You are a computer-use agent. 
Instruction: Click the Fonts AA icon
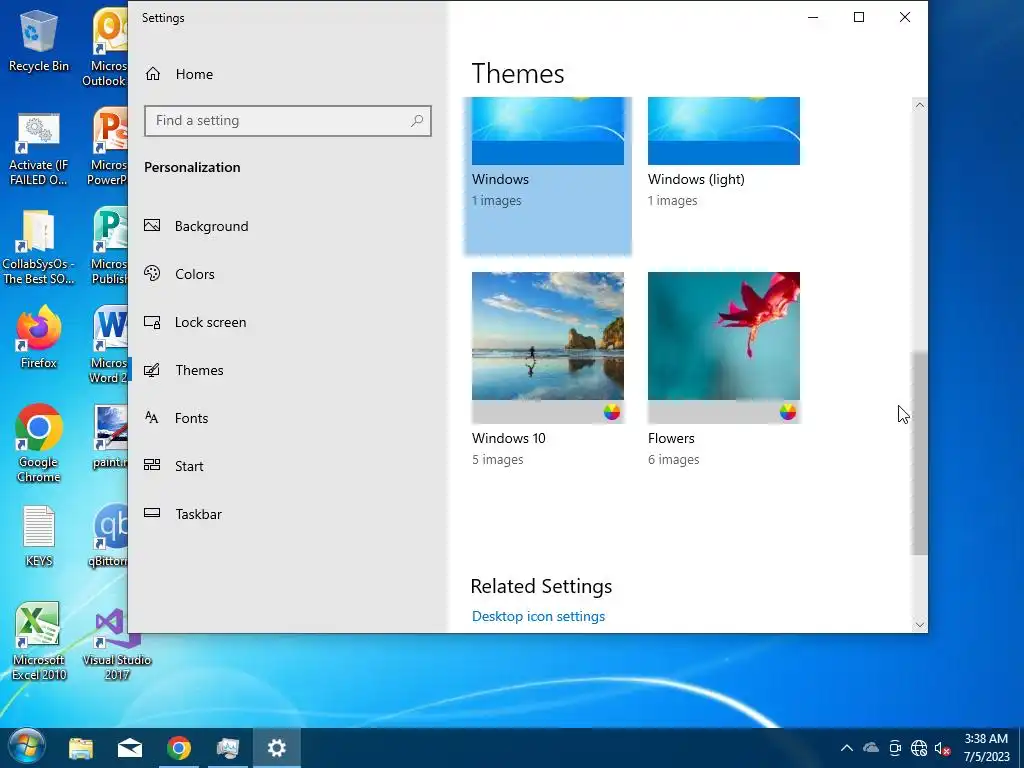pyautogui.click(x=152, y=417)
